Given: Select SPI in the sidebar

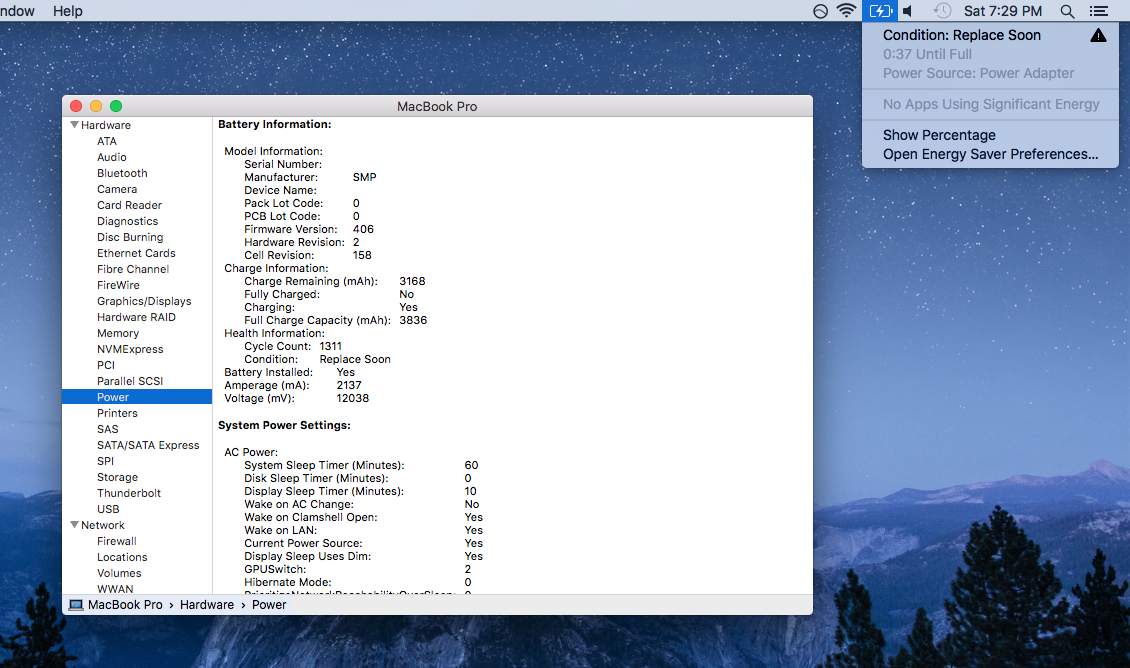Looking at the screenshot, I should tap(105, 461).
